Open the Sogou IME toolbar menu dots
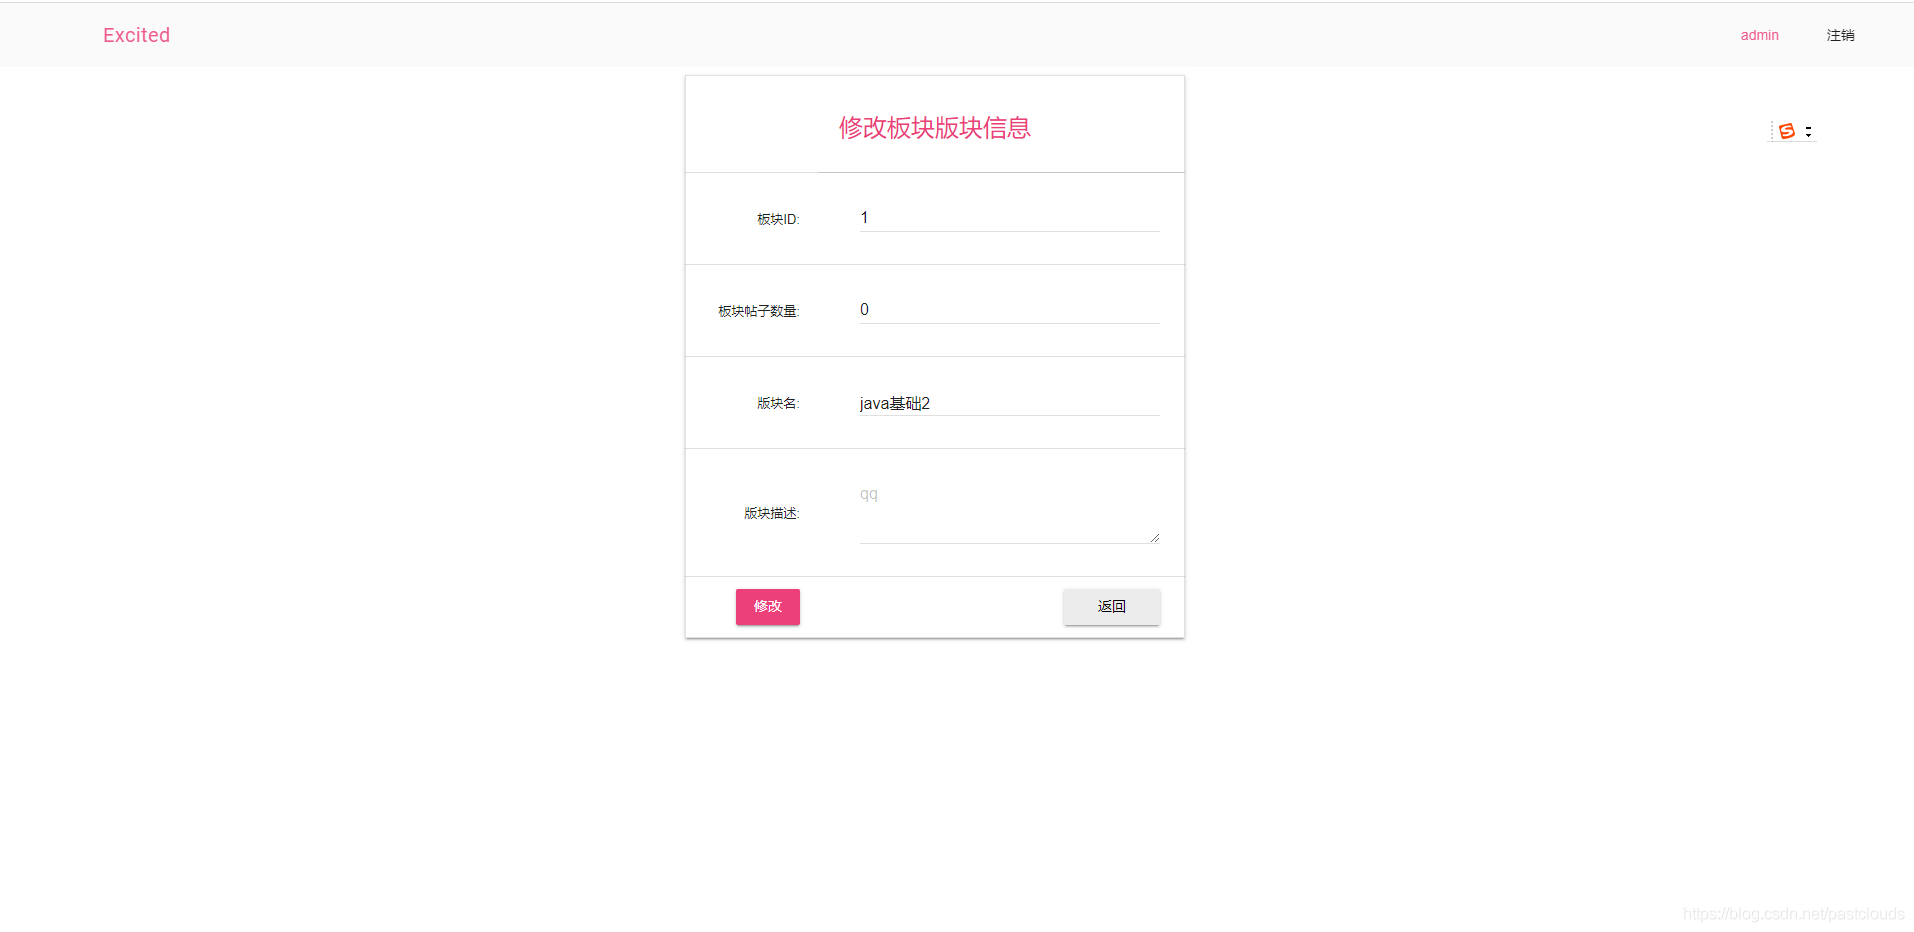Viewport: 1914px width, 932px height. point(1808,131)
